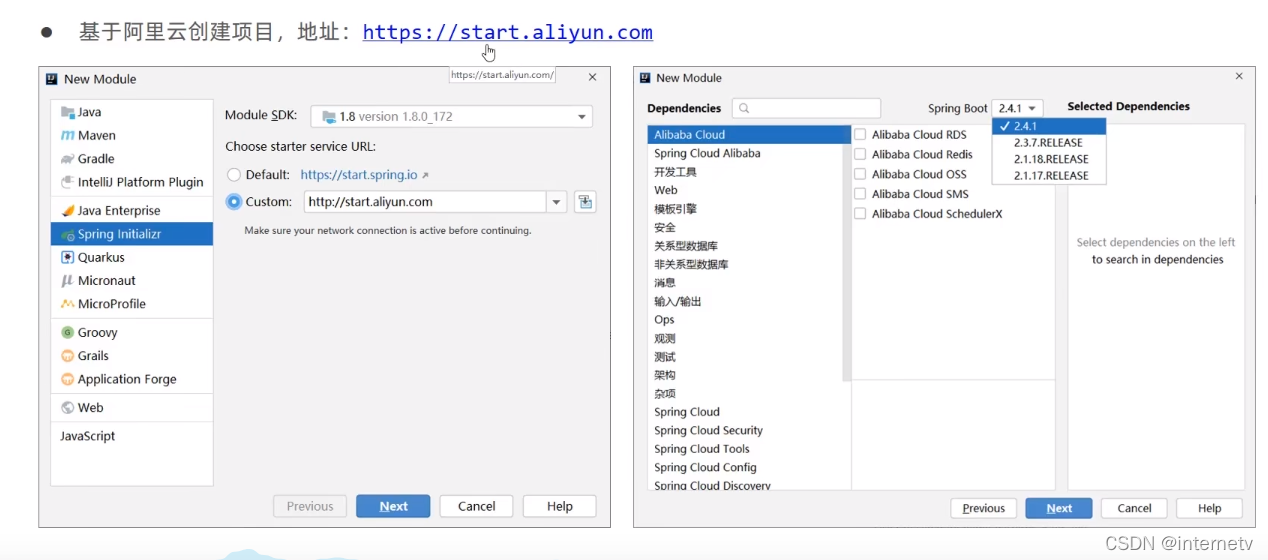Select MicroProfile module type

[132, 304]
